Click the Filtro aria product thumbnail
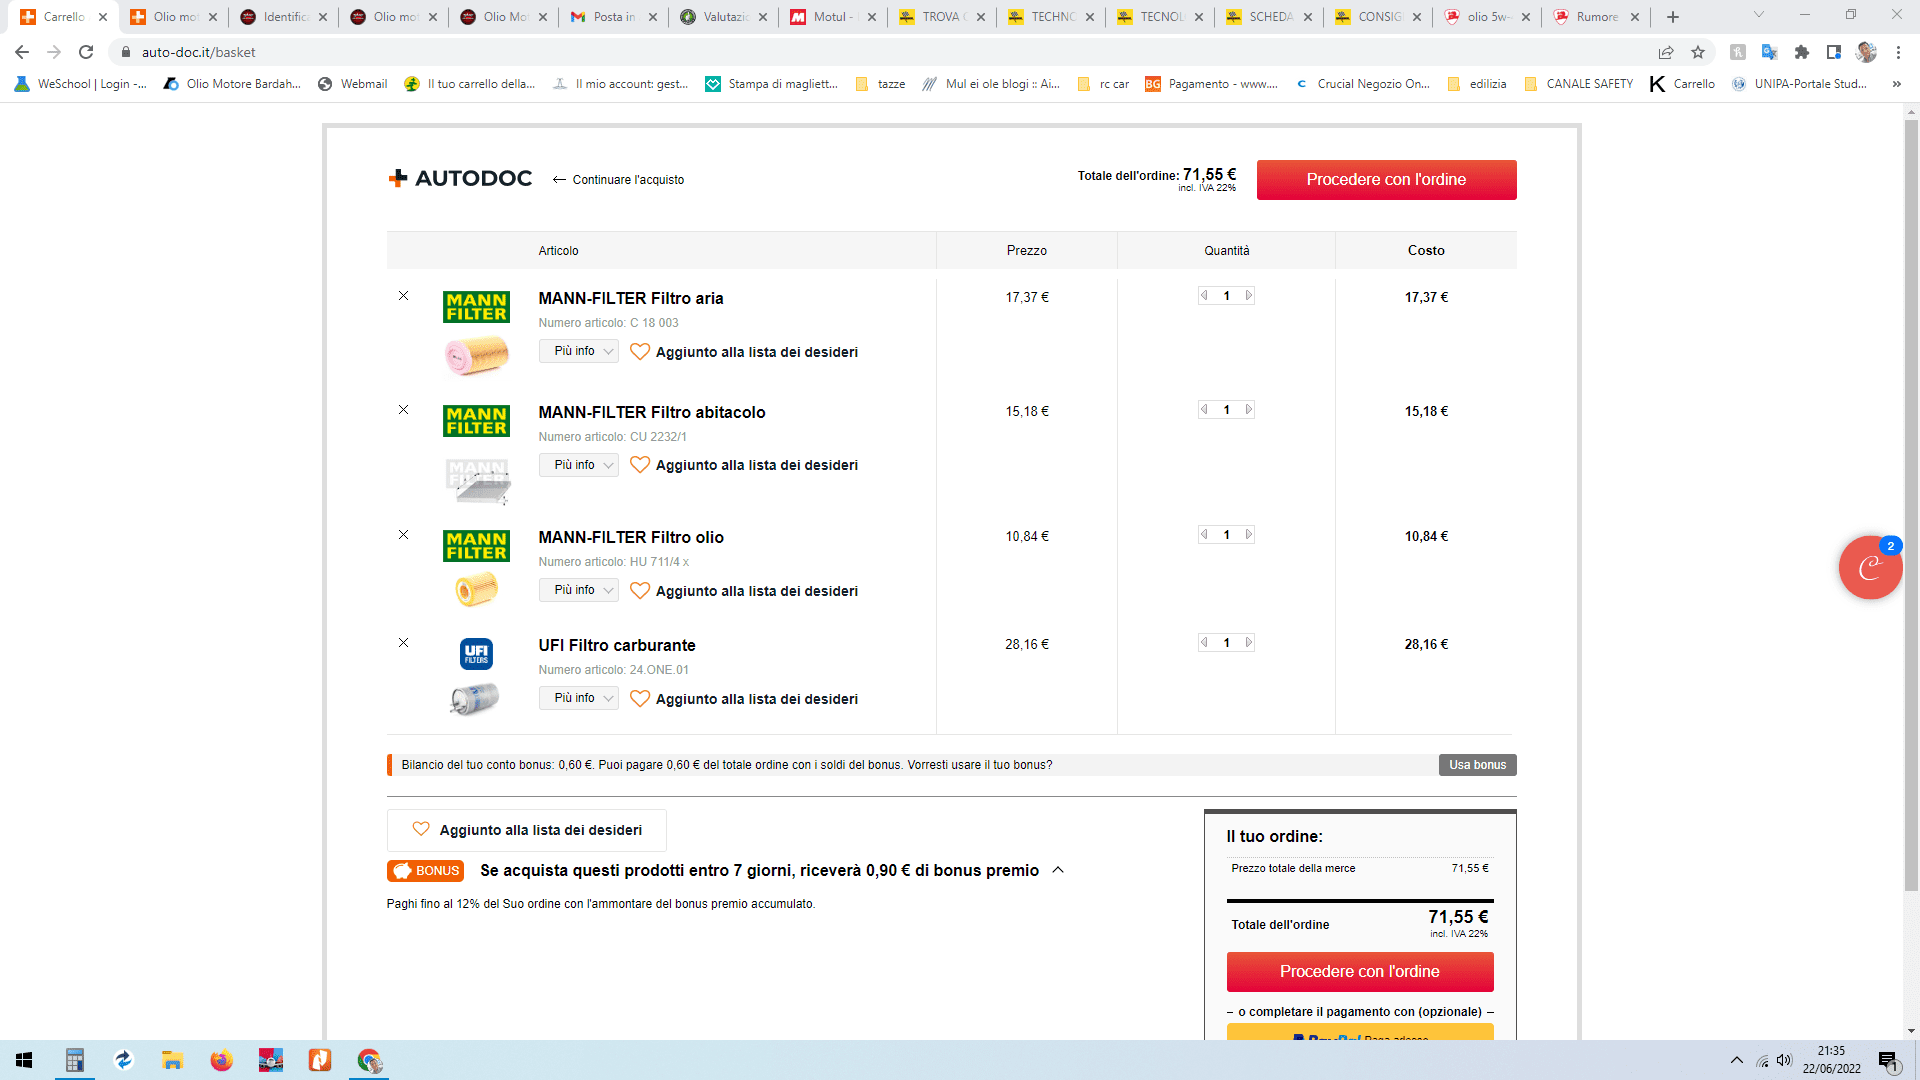 point(477,355)
